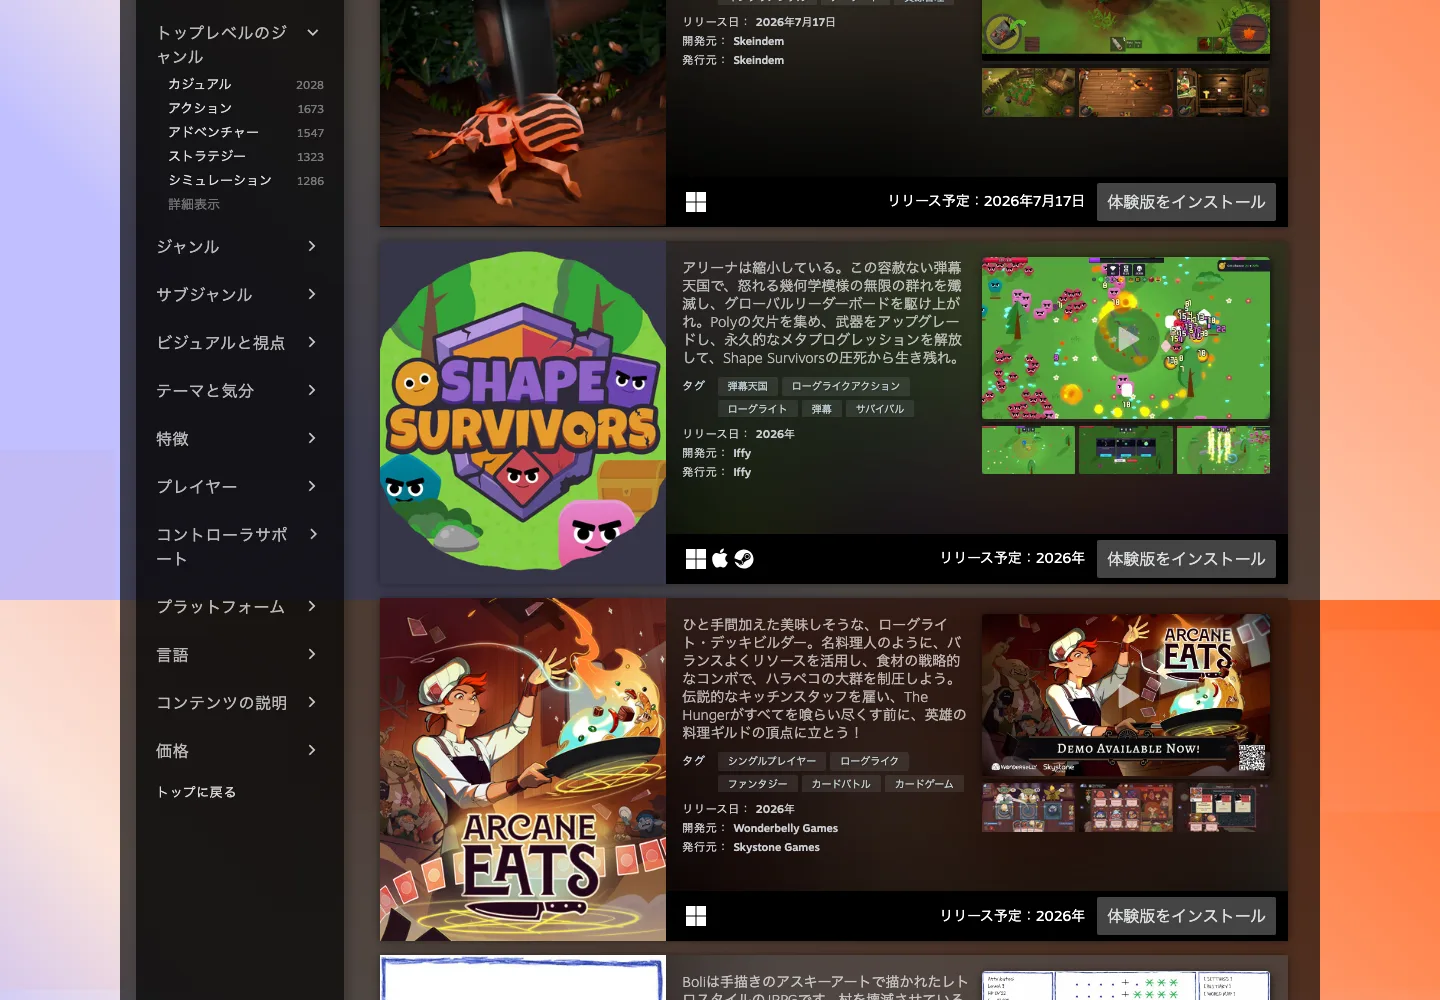Click the ローグライク tag on Arcane Eats
The image size is (1440, 1000).
(869, 761)
